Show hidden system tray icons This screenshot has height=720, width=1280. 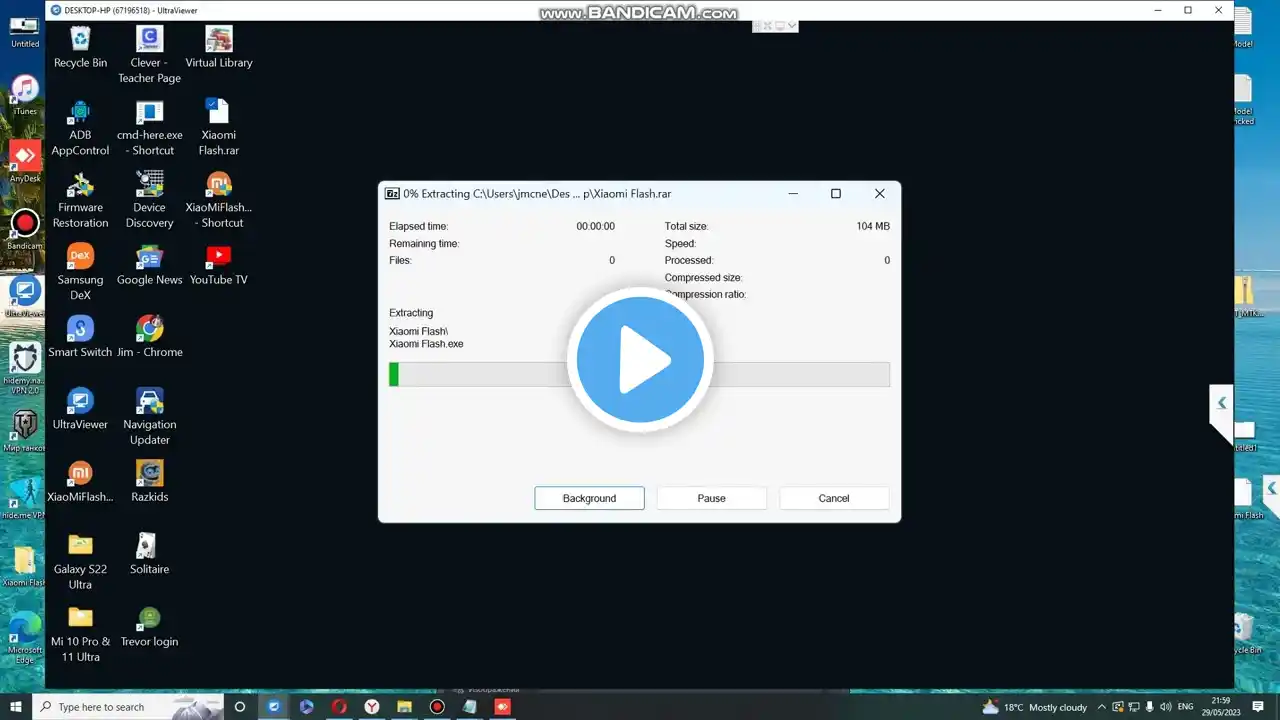pyautogui.click(x=1101, y=707)
